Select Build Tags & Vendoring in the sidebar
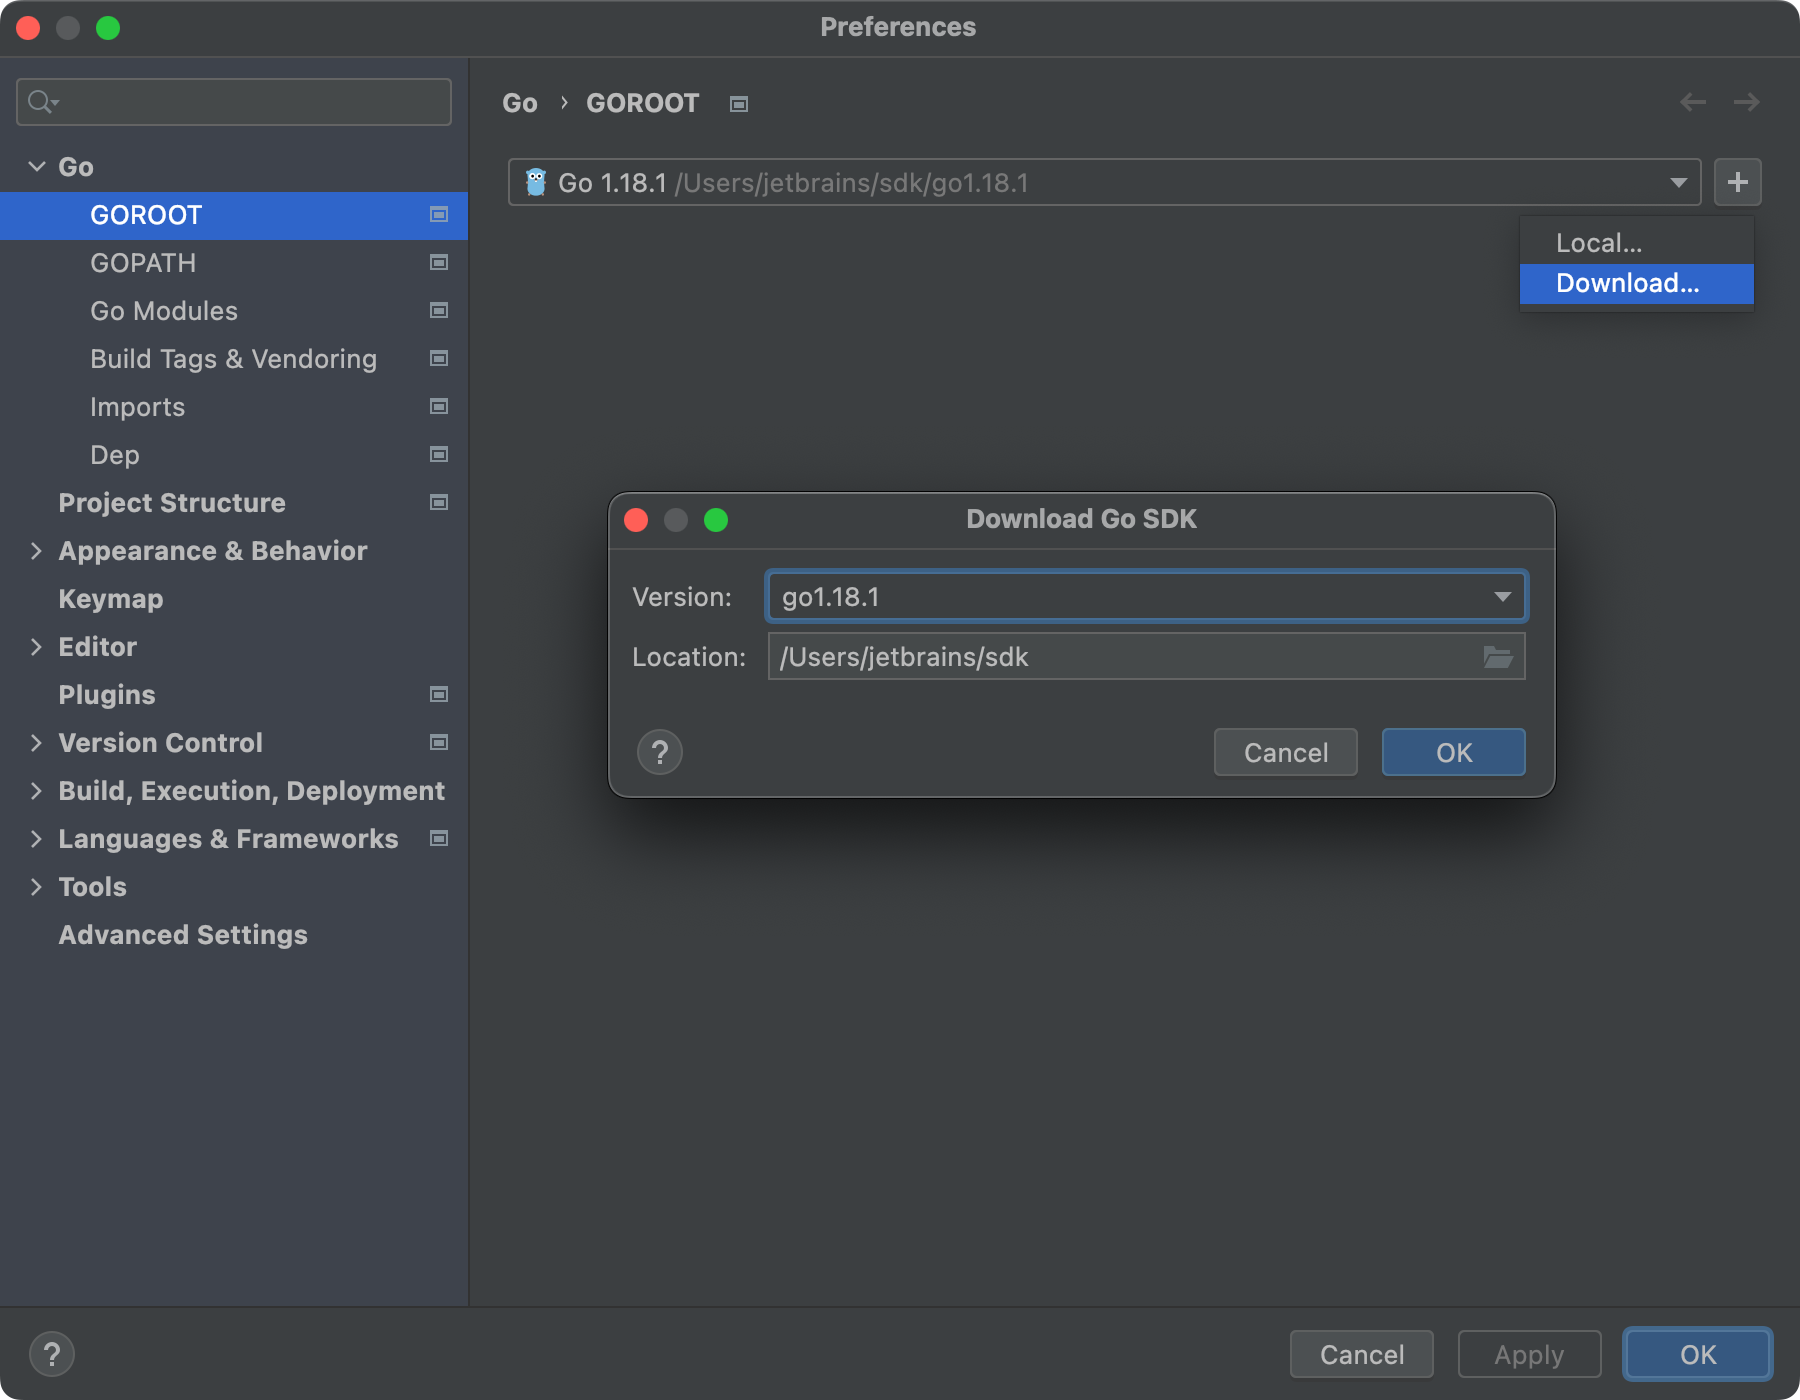Viewport: 1800px width, 1400px height. pos(234,359)
